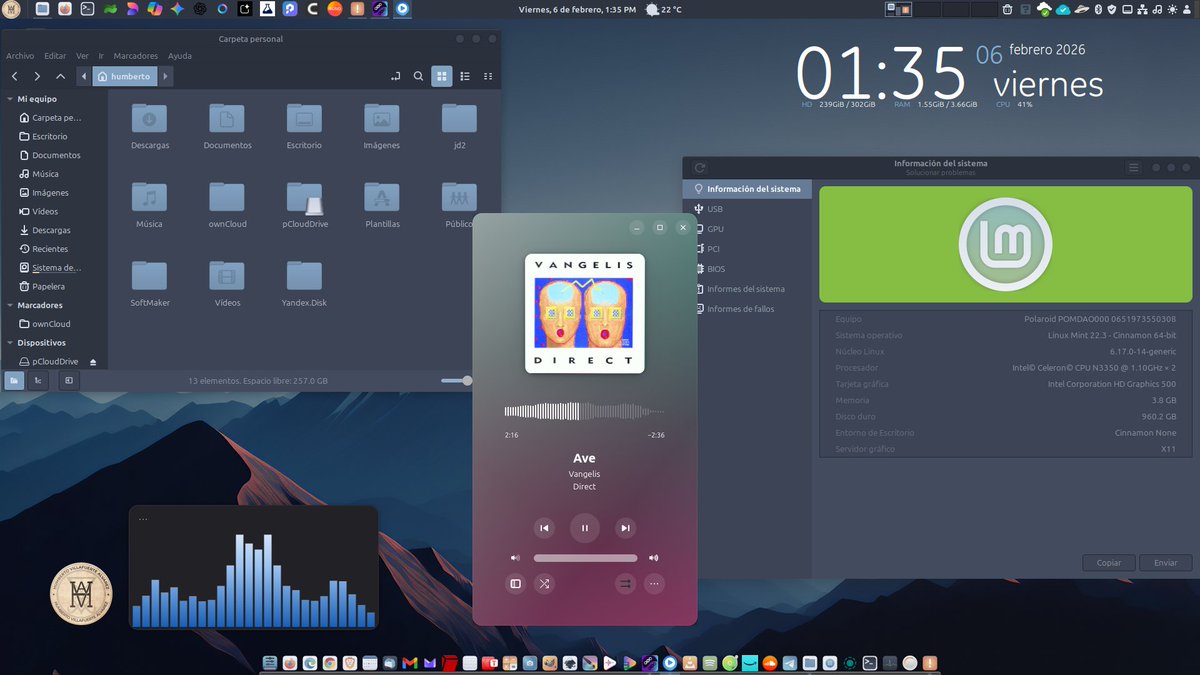Image resolution: width=1200 pixels, height=675 pixels.
Task: Open the Marcadores menu in the menu bar
Action: (136, 56)
